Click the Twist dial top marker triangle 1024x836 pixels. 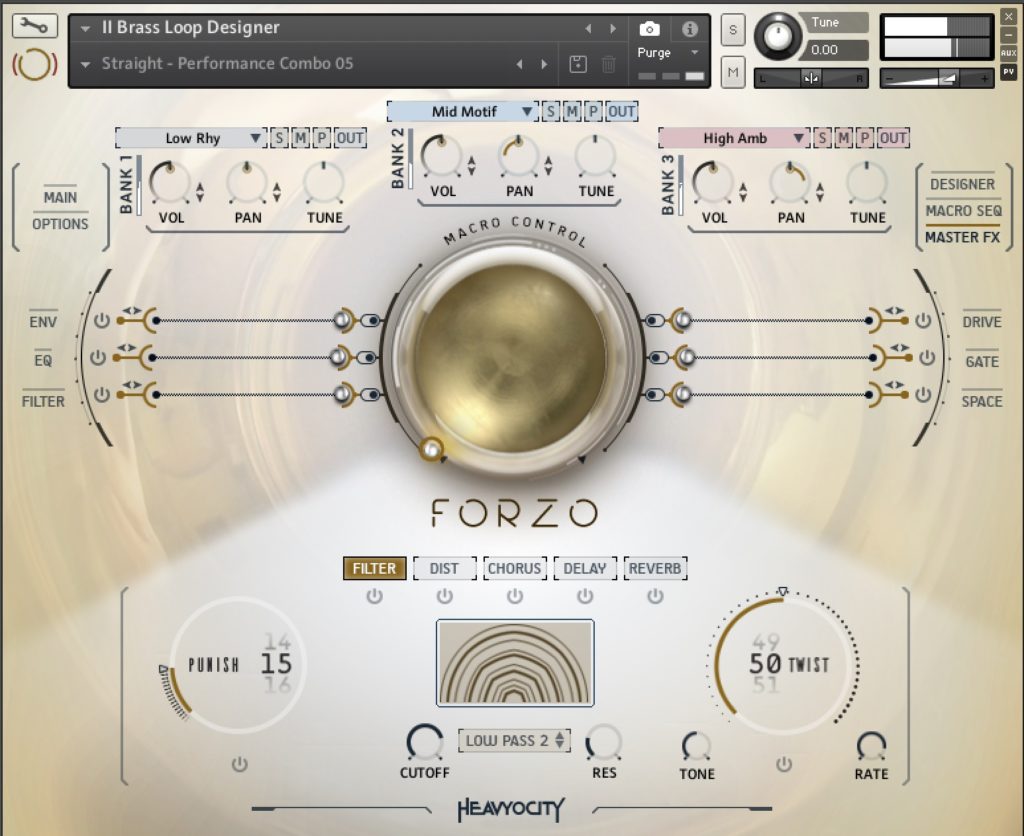[x=782, y=592]
